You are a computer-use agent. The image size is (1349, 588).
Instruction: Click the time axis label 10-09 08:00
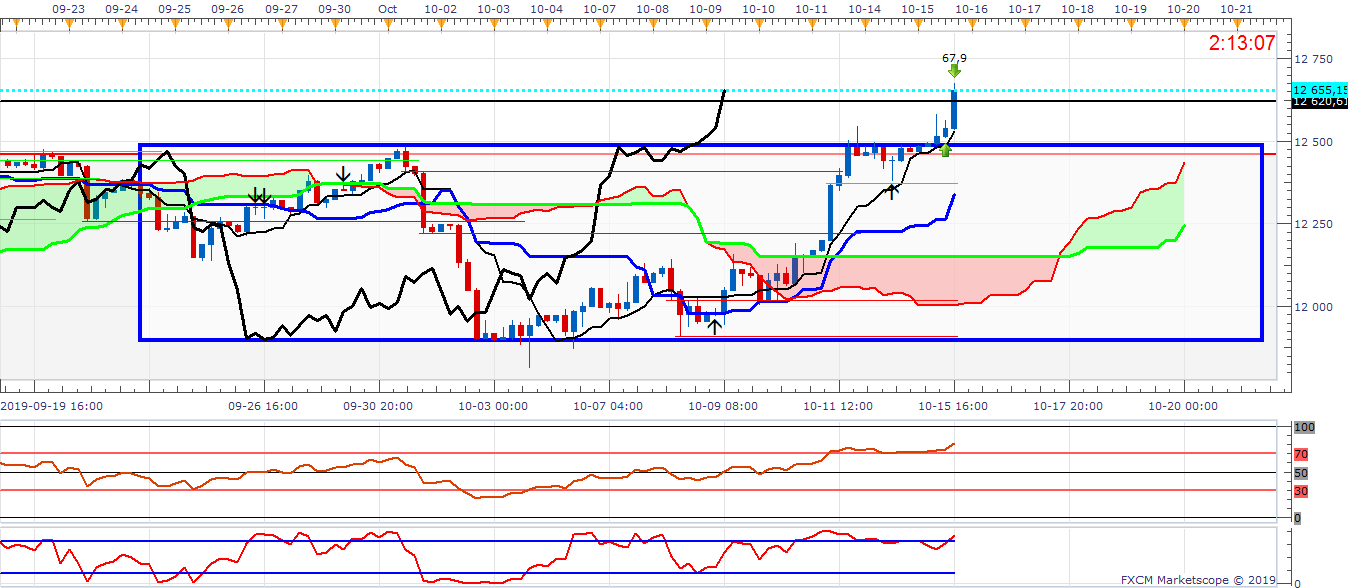[723, 406]
